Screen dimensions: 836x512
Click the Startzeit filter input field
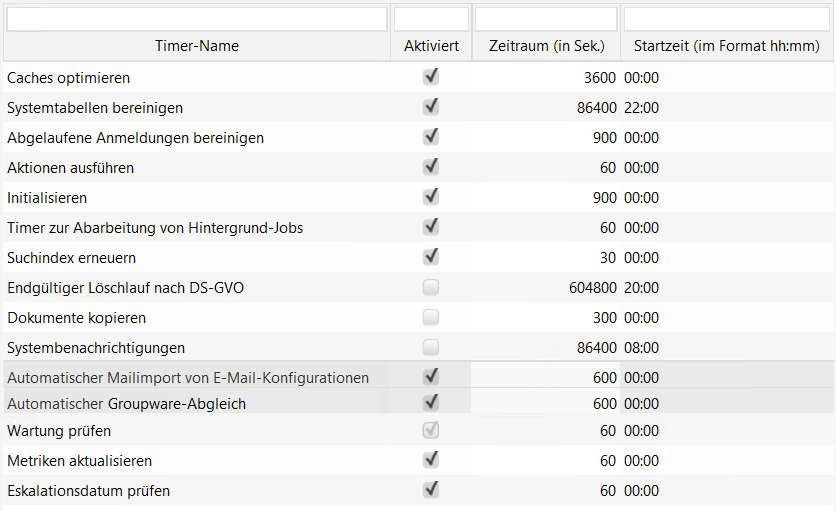coord(727,19)
